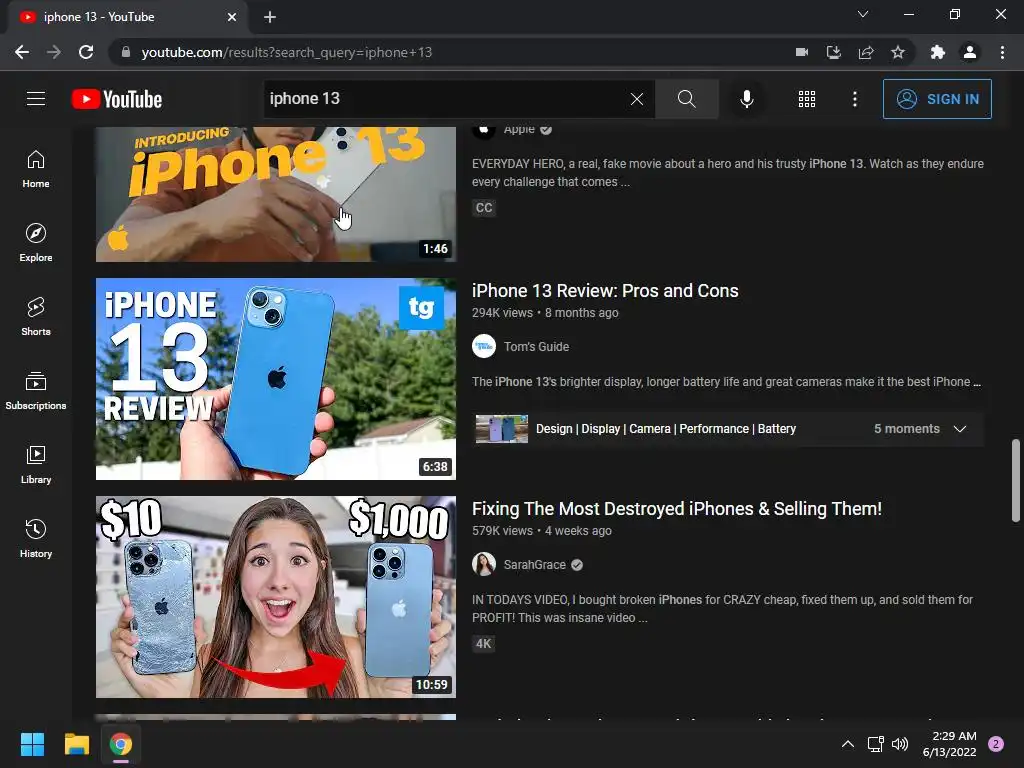
Task: Open Fixing The Most Destroyed iPhones title
Action: (x=677, y=509)
